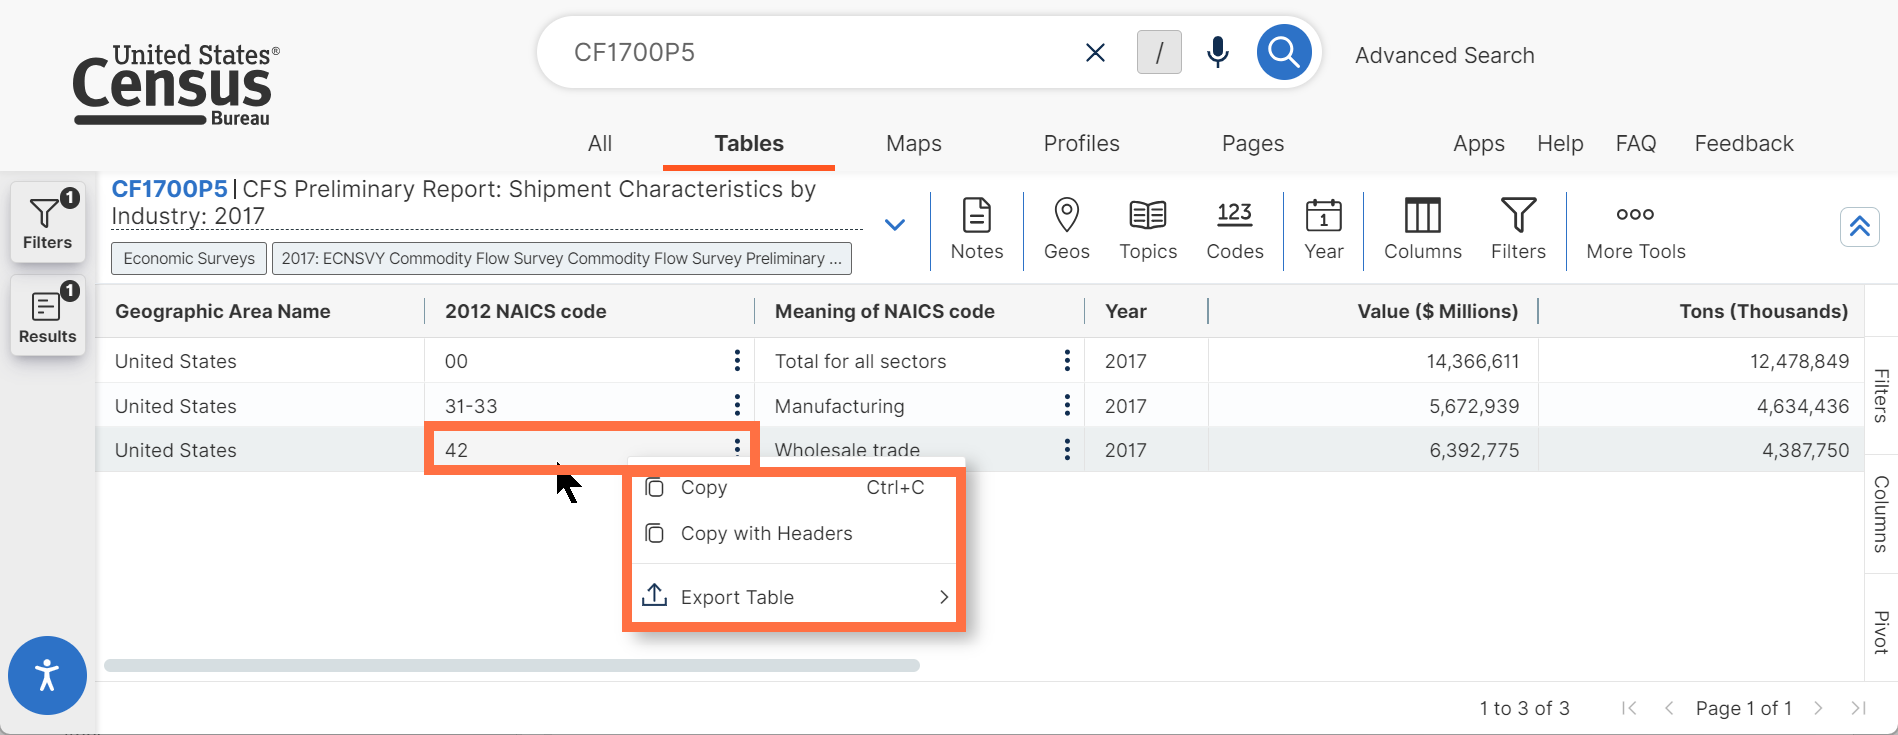Image resolution: width=1898 pixels, height=735 pixels.
Task: Select the 4,387,750 tons cell
Action: pos(1701,450)
